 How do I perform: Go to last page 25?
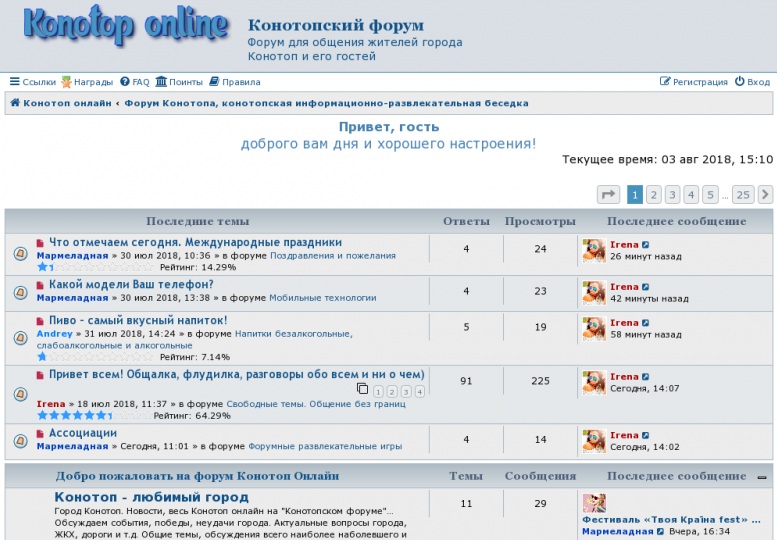(742, 195)
